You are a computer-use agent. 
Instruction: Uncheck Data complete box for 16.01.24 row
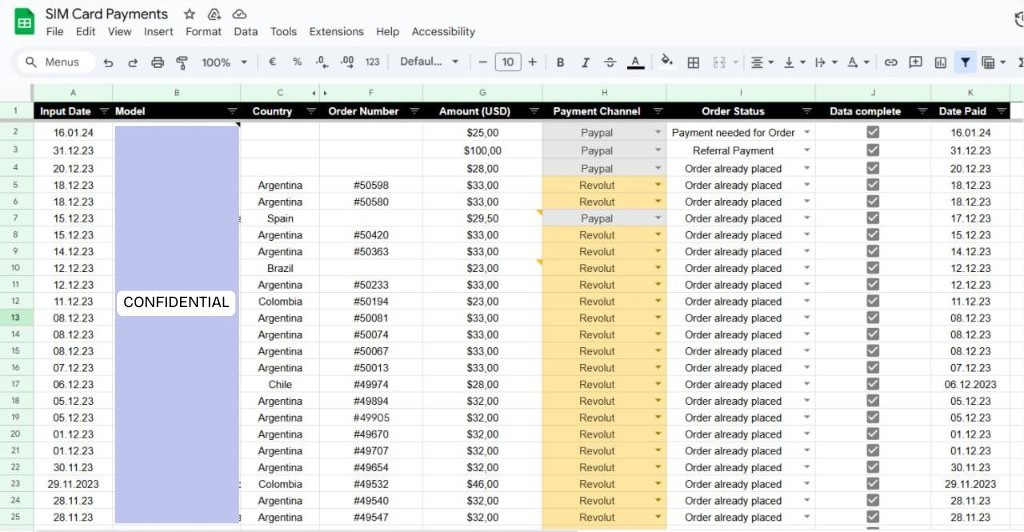(872, 132)
